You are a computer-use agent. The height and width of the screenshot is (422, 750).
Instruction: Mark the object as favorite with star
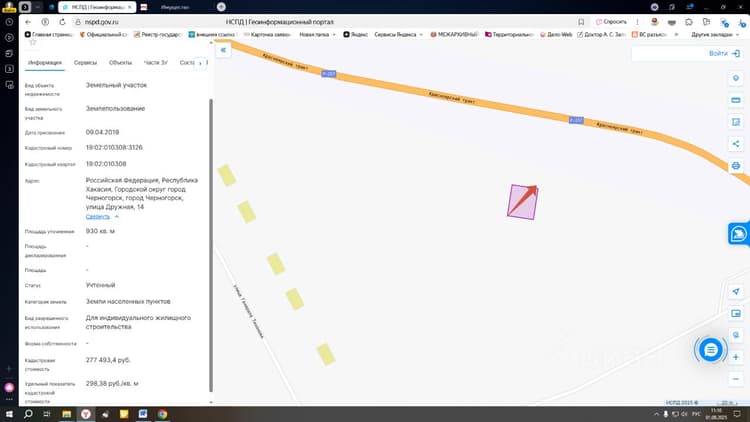click(x=33, y=43)
